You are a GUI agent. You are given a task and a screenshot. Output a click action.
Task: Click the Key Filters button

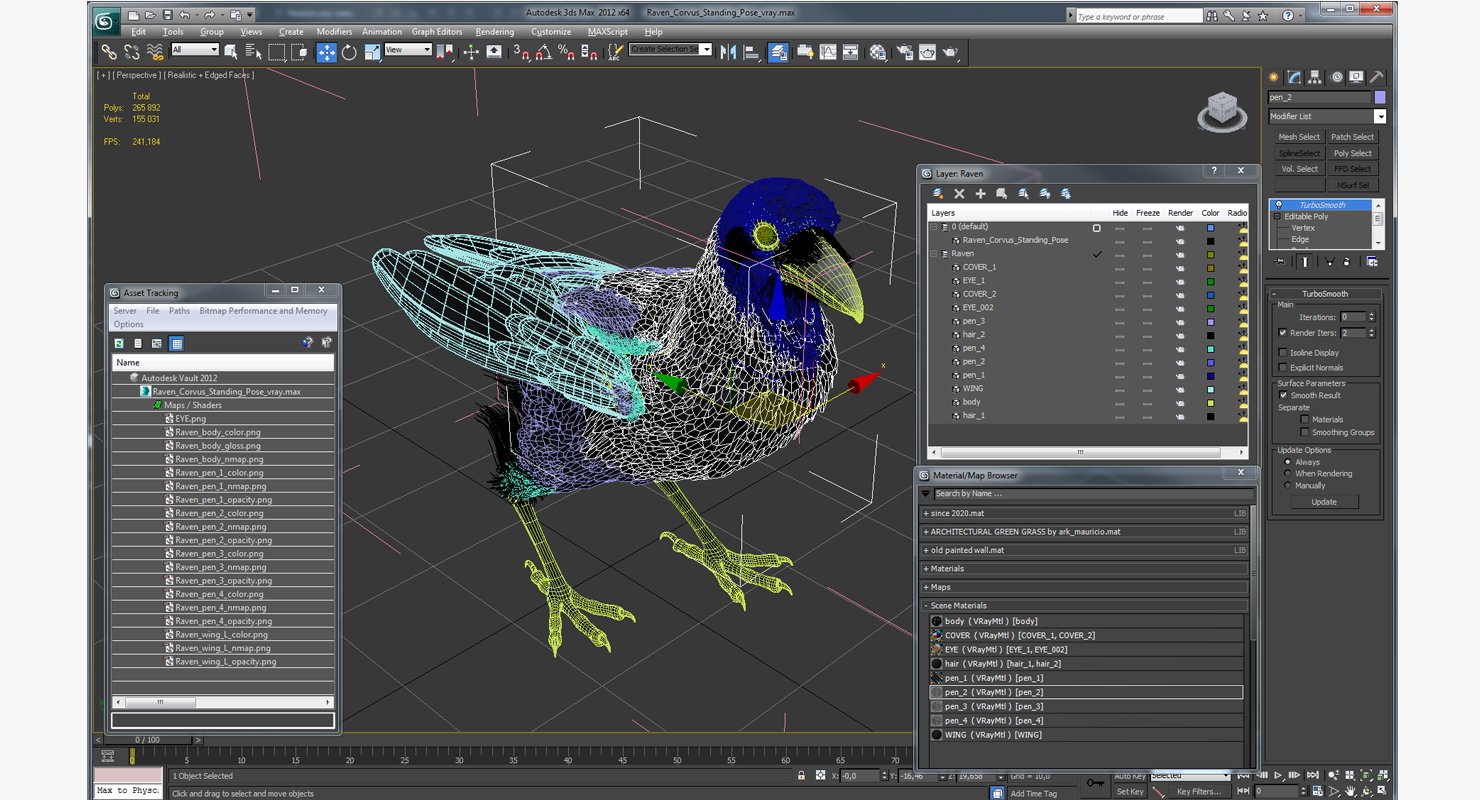(1198, 792)
